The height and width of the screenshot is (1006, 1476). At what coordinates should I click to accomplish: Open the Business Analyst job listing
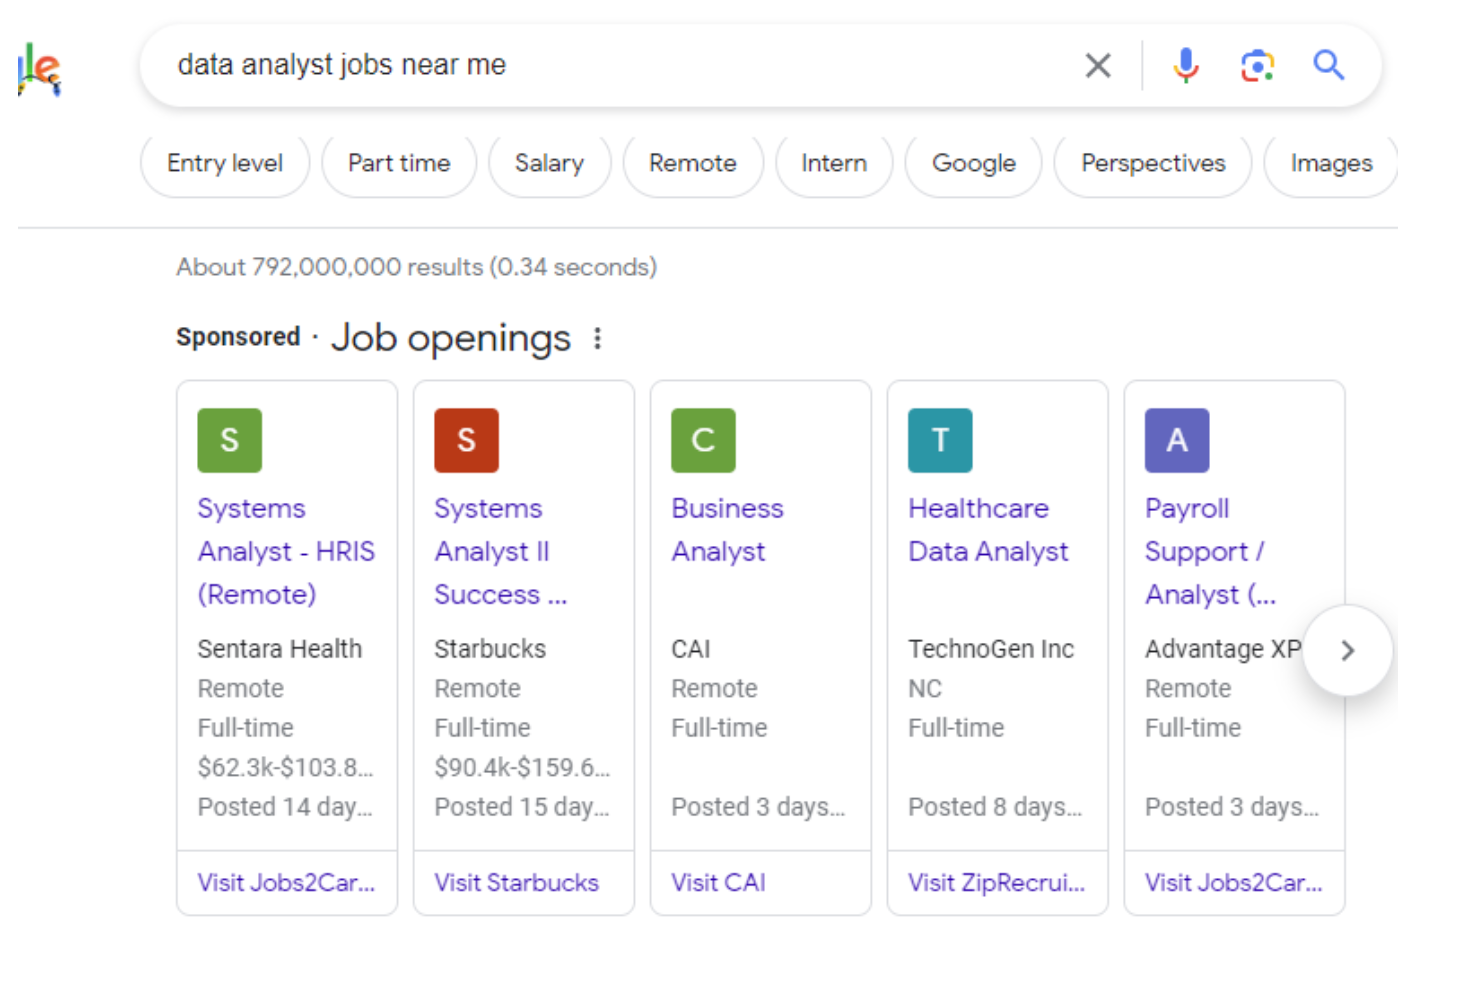coord(727,530)
